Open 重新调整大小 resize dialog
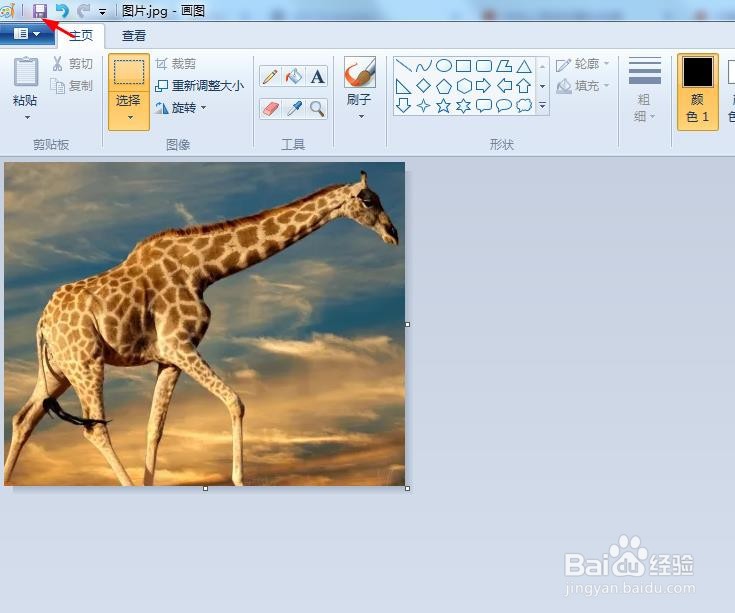 [199, 86]
